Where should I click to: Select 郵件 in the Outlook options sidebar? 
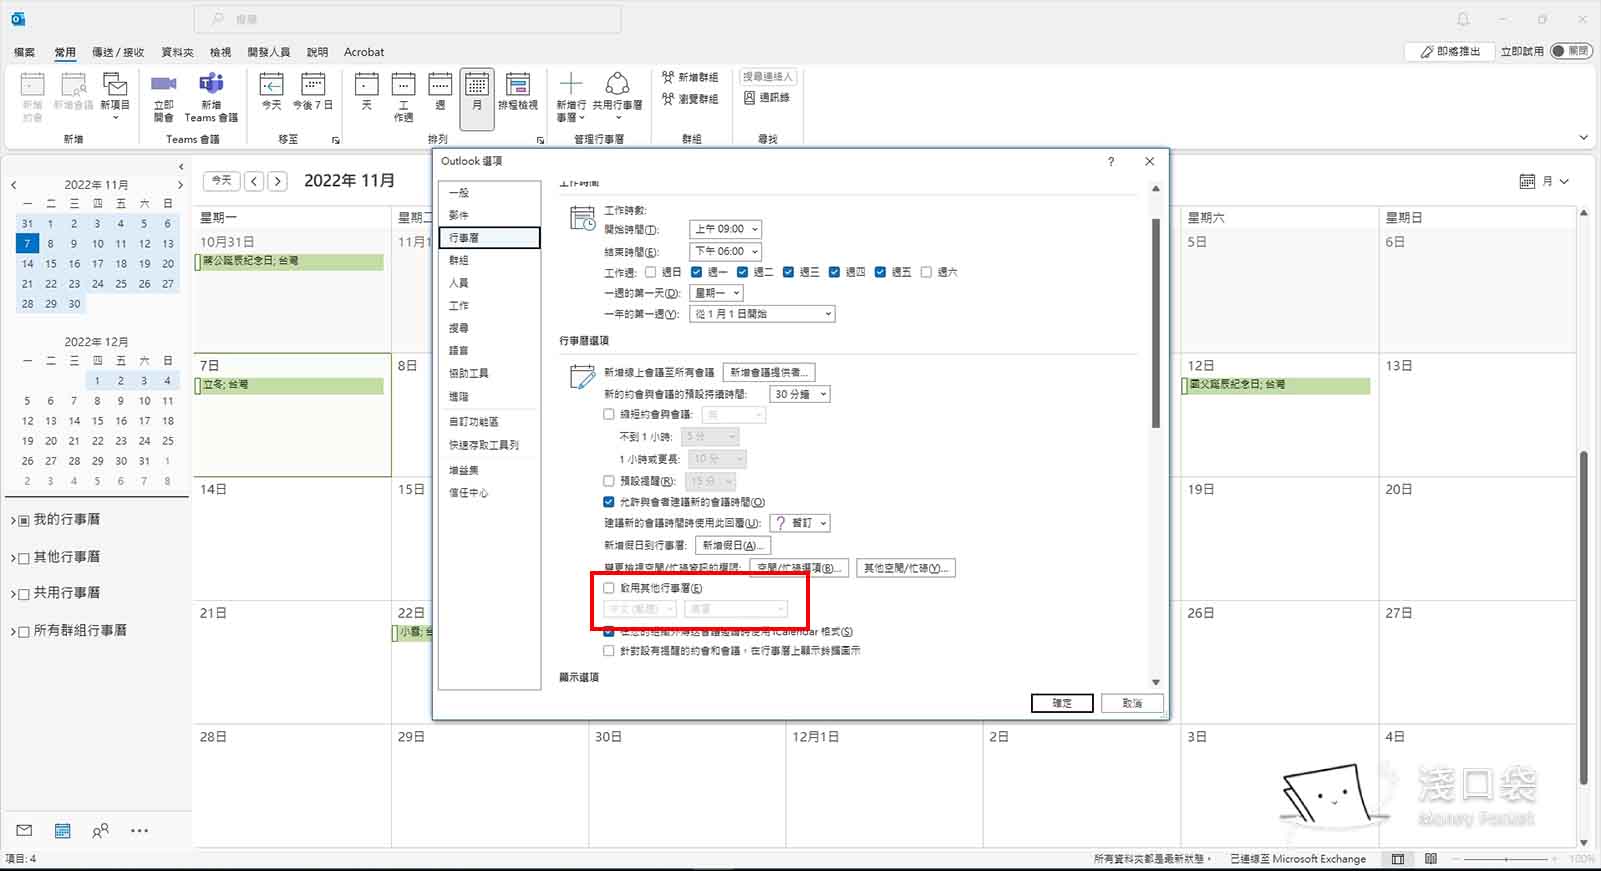click(459, 215)
